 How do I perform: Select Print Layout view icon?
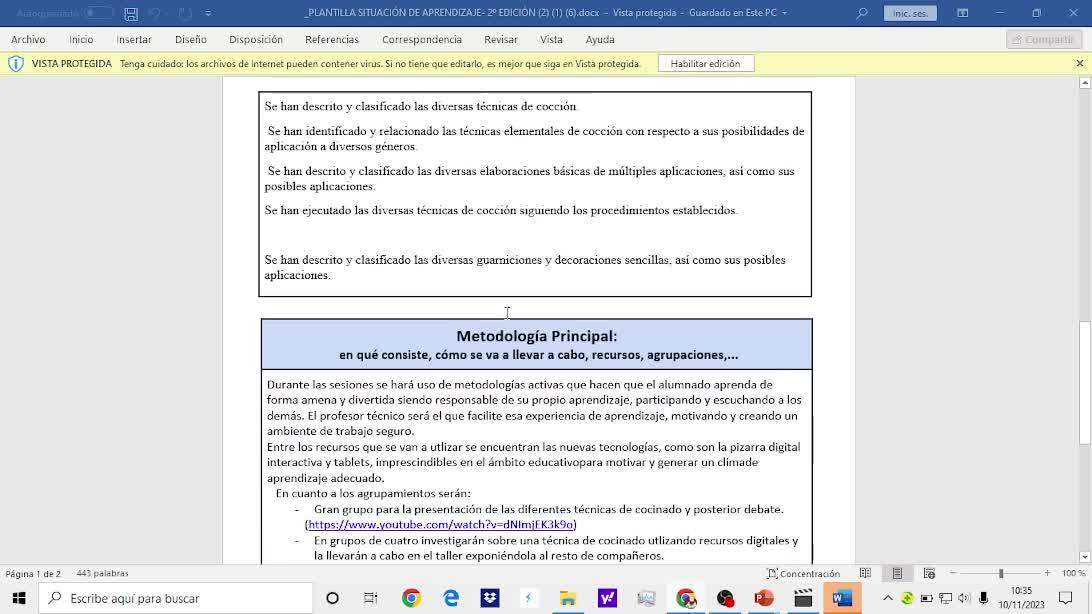pos(897,573)
